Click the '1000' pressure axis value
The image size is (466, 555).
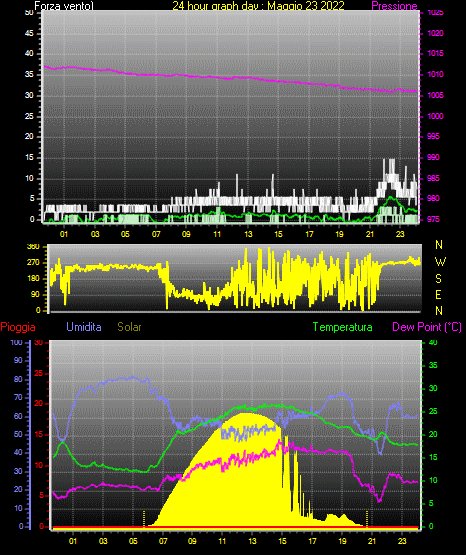[435, 116]
